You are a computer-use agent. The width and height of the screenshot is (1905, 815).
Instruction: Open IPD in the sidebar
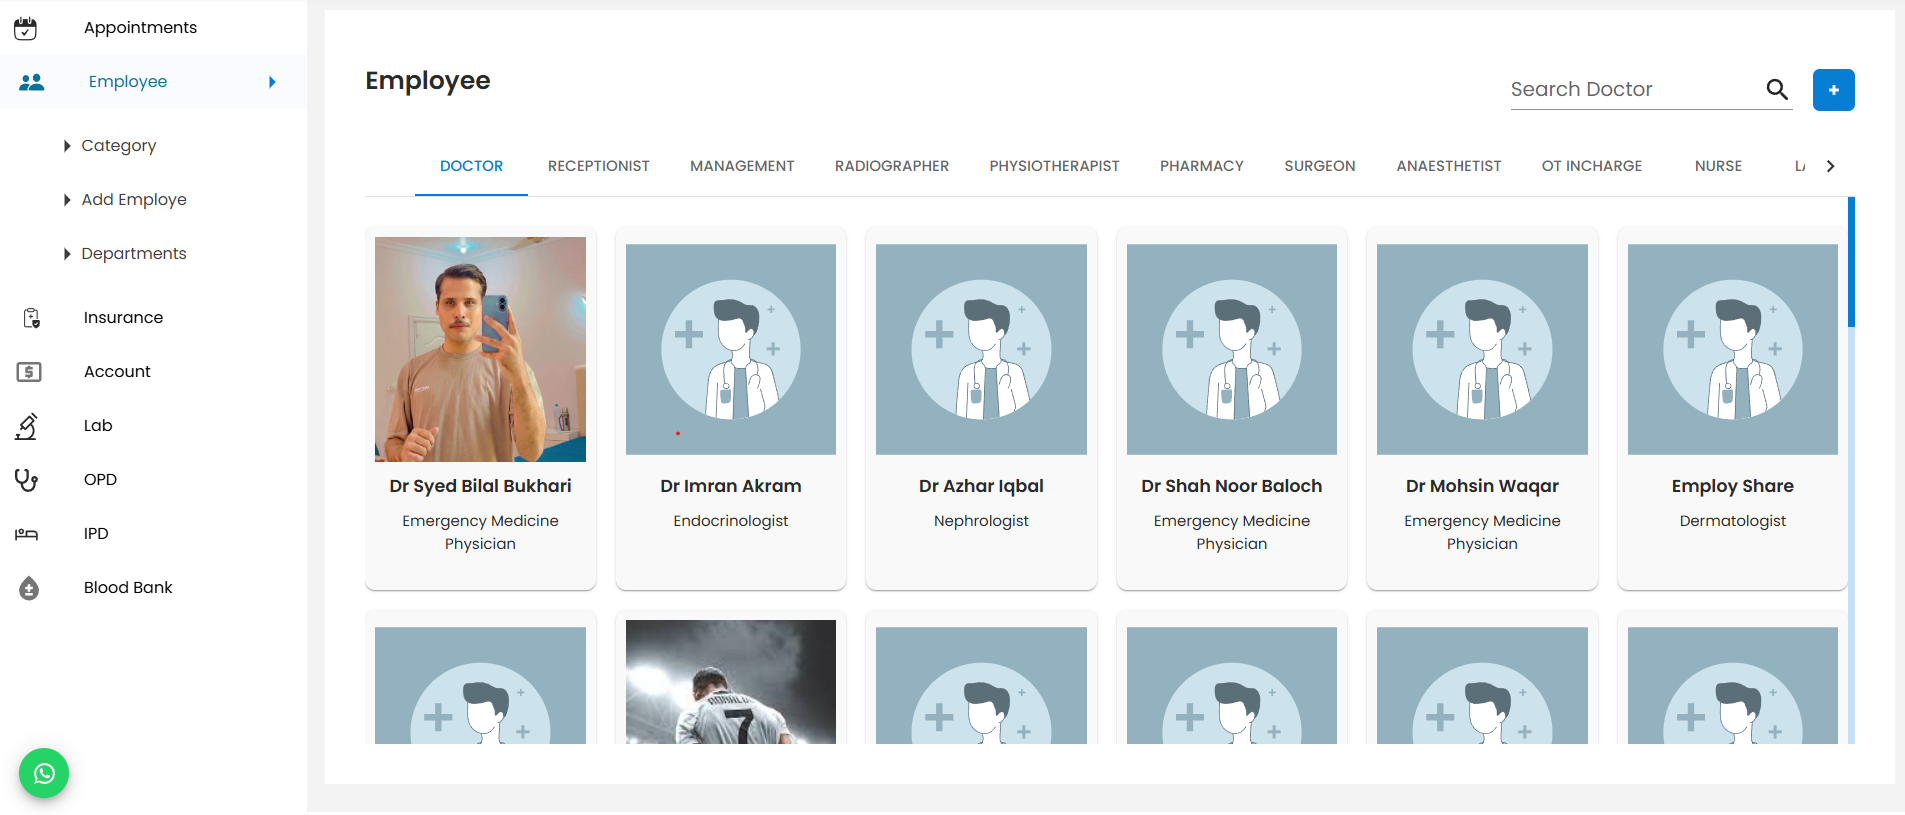click(96, 534)
